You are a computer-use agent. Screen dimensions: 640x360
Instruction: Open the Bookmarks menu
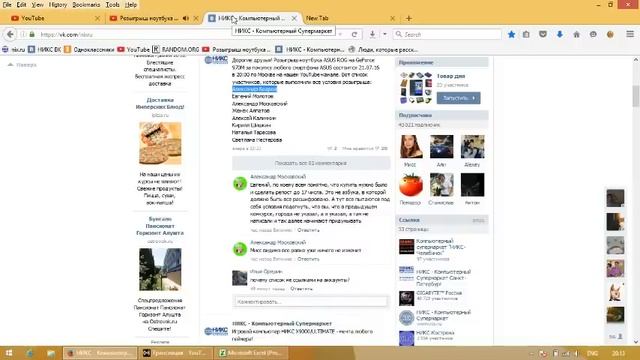(86, 5)
